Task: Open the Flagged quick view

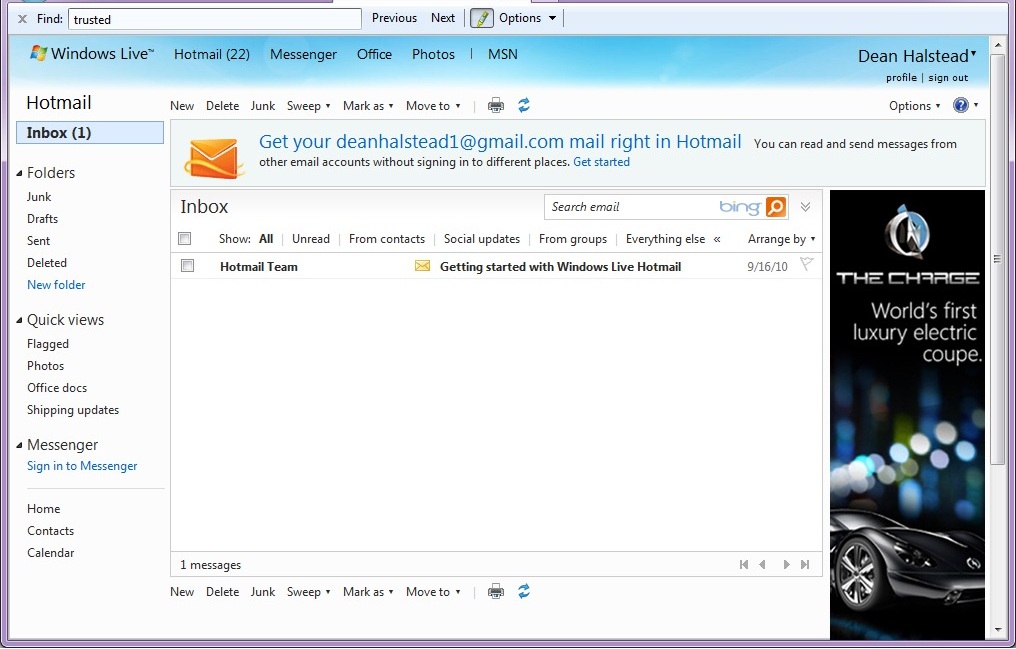Action: [x=47, y=344]
